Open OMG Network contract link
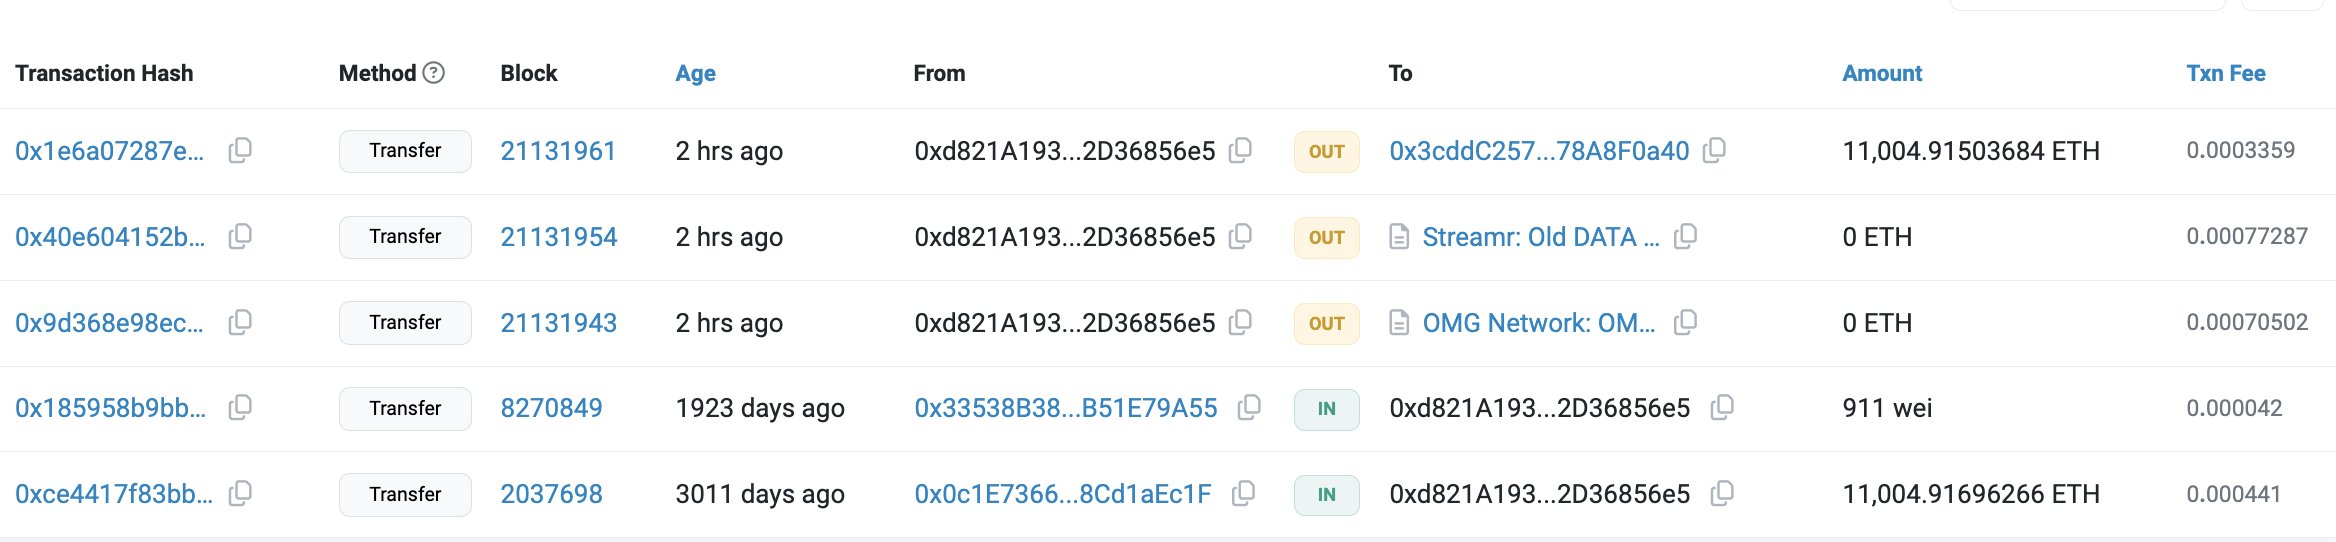Image resolution: width=2336 pixels, height=542 pixels. pos(1538,323)
